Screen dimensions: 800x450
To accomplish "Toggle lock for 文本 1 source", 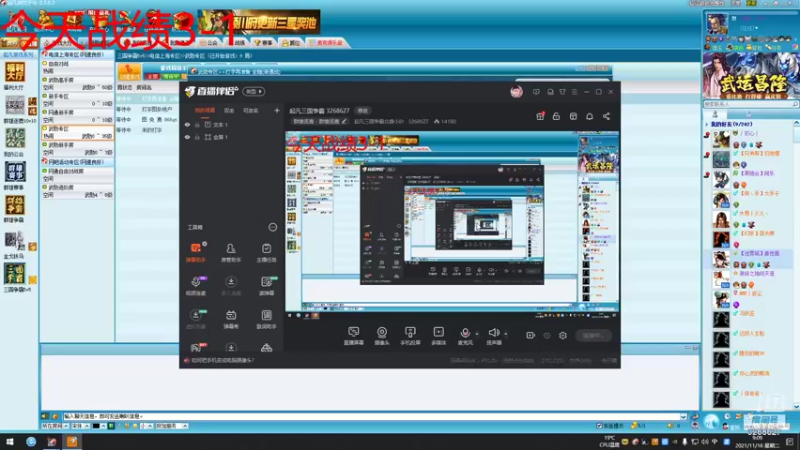I will (197, 124).
